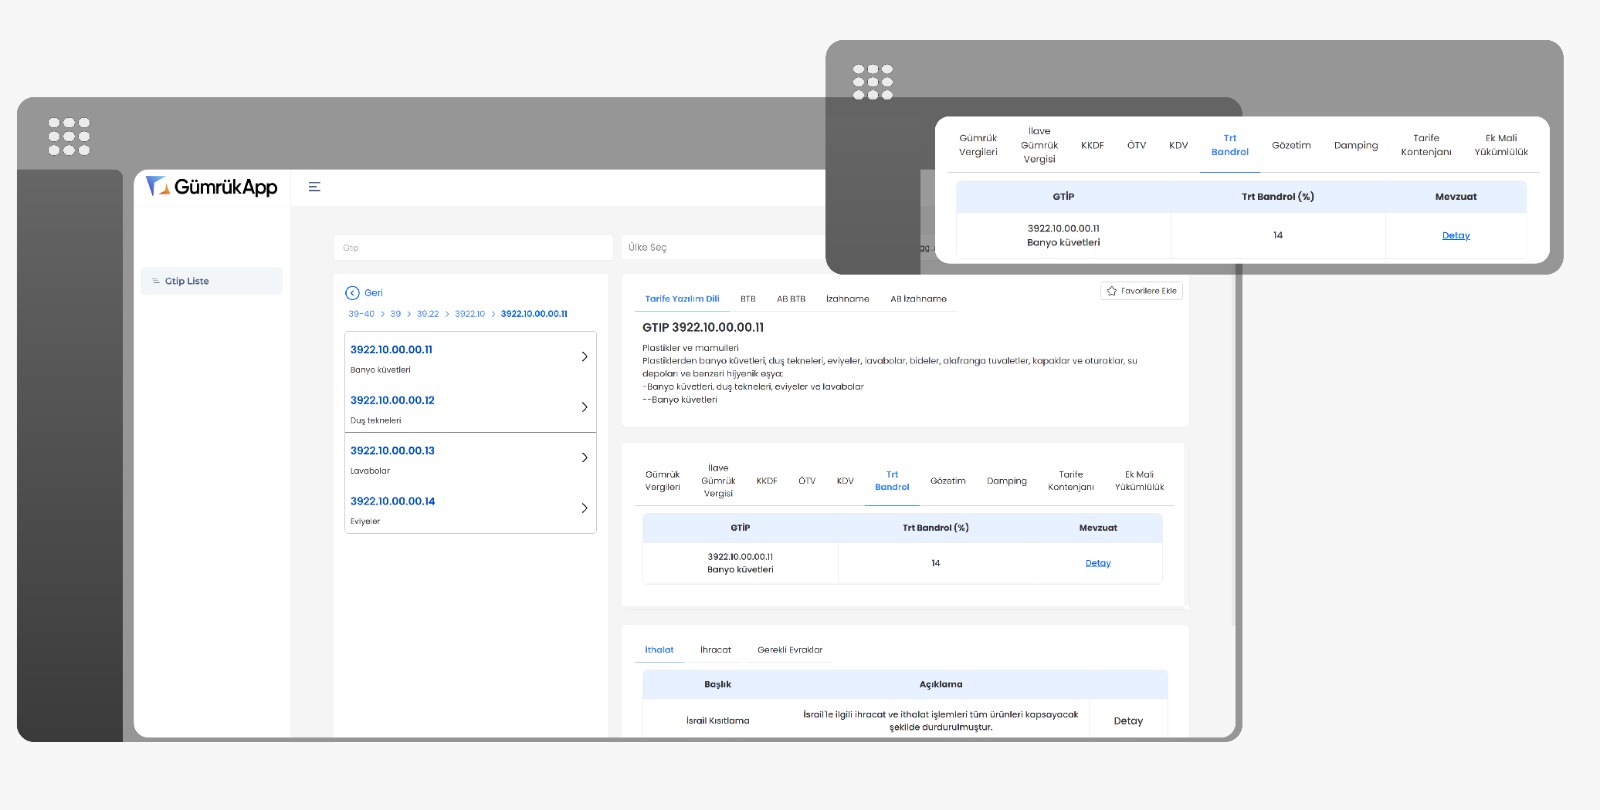This screenshot has height=810, width=1600.
Task: Click the Geri back arrow icon
Action: [352, 293]
